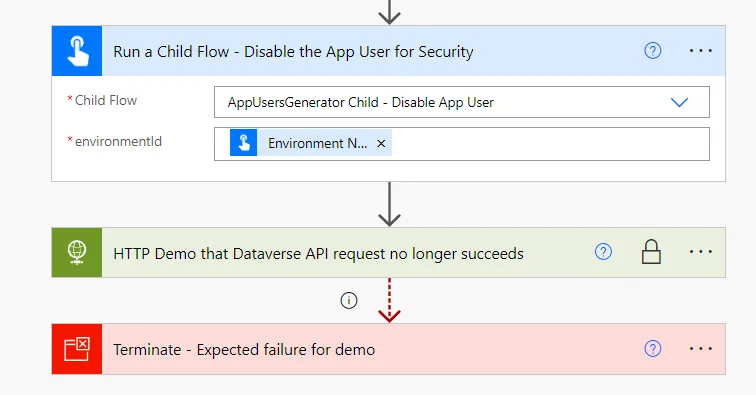
Task: Open more options menu for Run a Child Flow
Action: click(x=700, y=51)
